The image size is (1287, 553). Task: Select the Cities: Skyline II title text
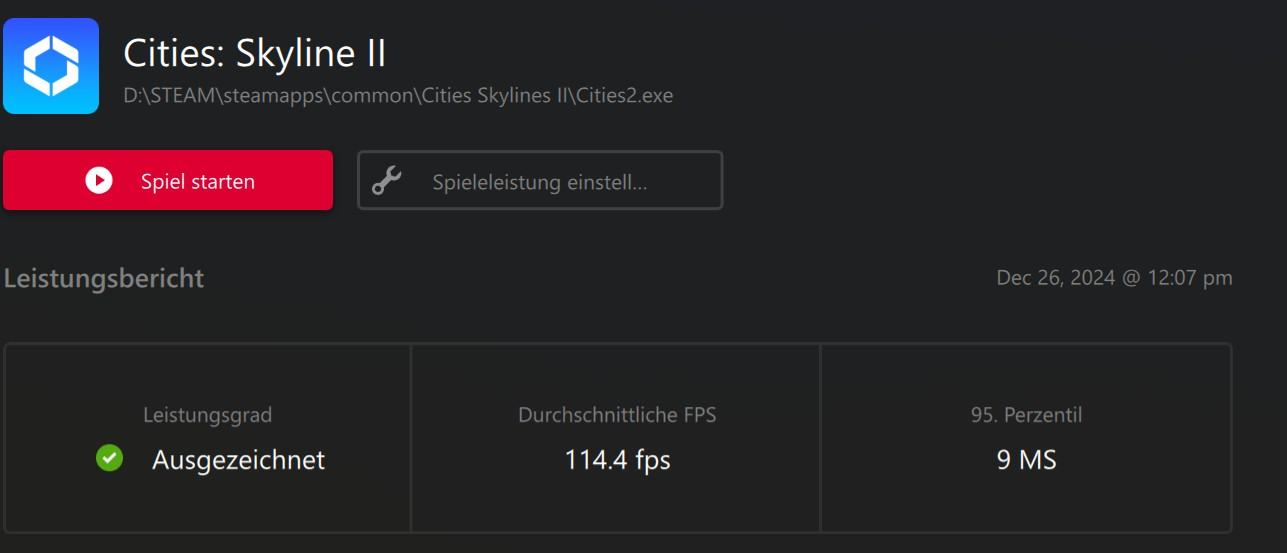pyautogui.click(x=254, y=53)
